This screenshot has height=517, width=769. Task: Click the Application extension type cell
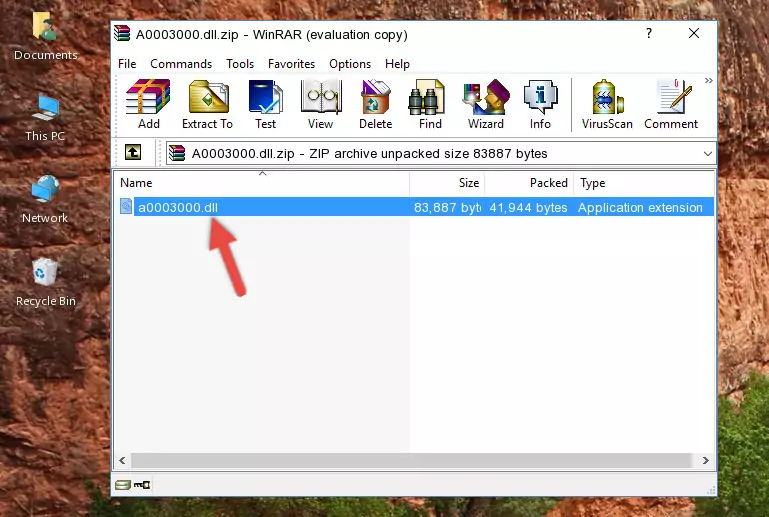(x=640, y=207)
